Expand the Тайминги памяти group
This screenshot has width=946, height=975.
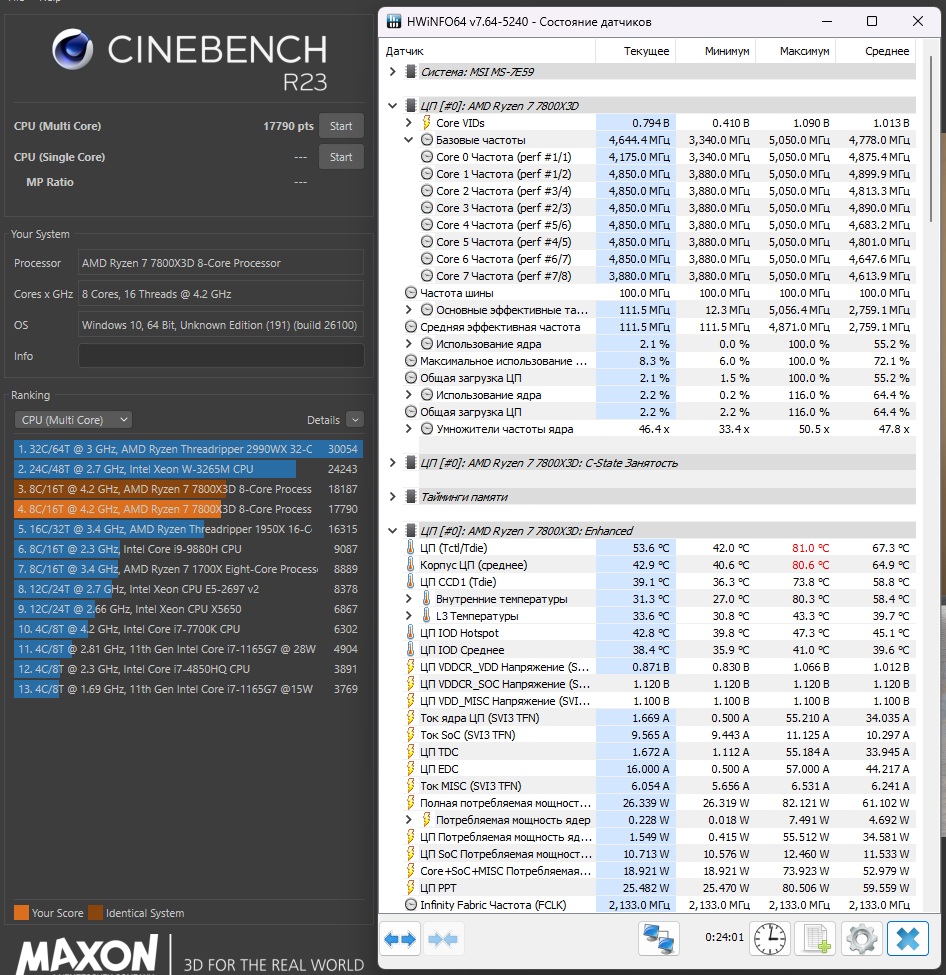coord(392,497)
